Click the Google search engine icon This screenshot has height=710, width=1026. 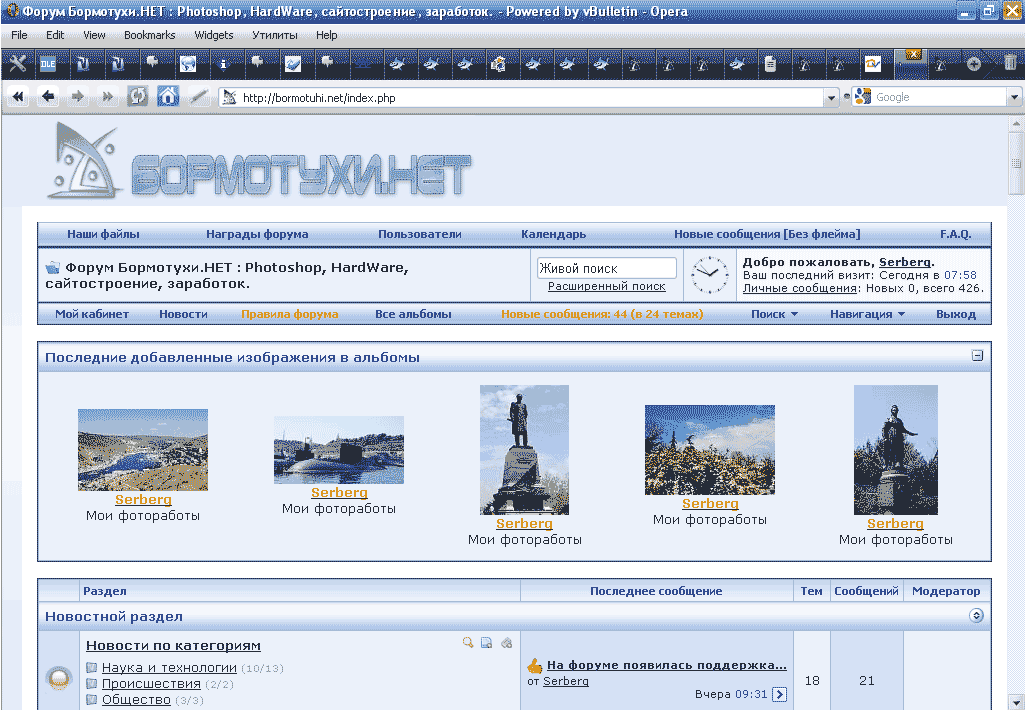[x=863, y=97]
